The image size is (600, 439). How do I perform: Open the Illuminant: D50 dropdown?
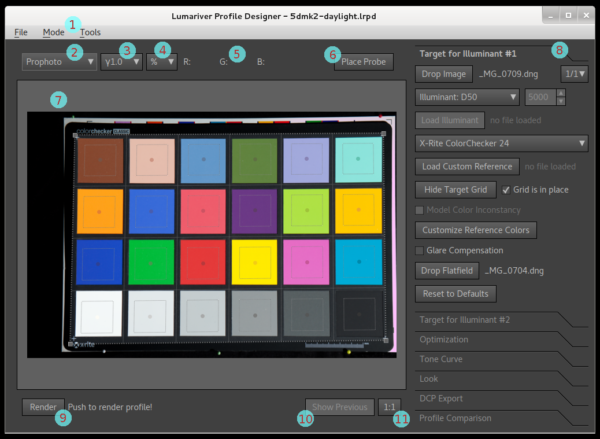pyautogui.click(x=467, y=97)
